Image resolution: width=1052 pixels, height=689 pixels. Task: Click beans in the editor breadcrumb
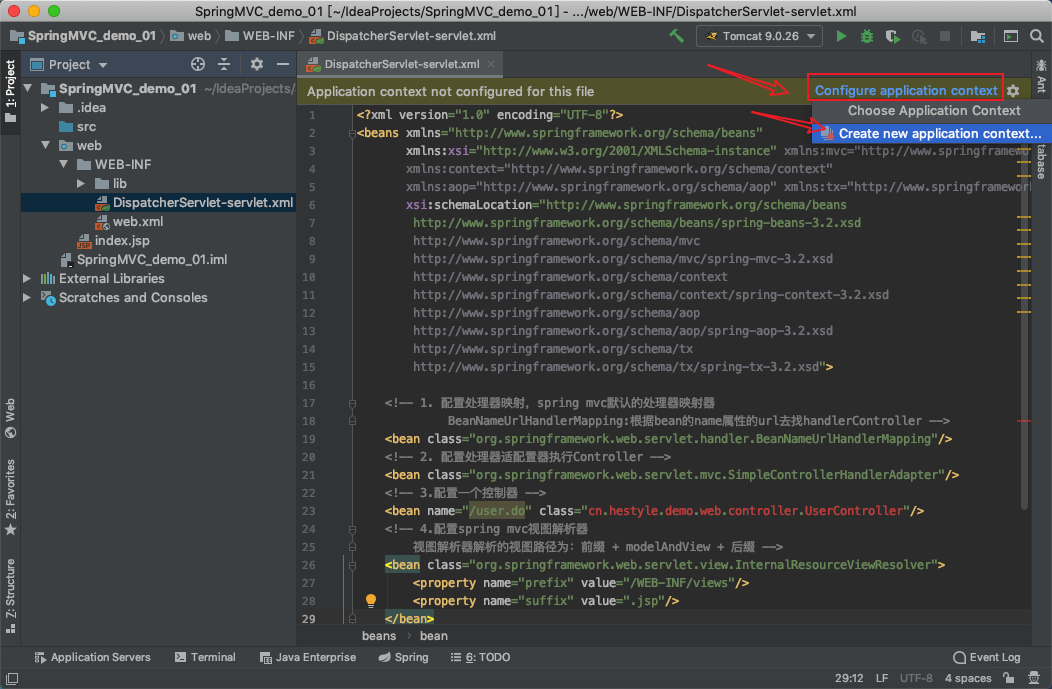379,636
